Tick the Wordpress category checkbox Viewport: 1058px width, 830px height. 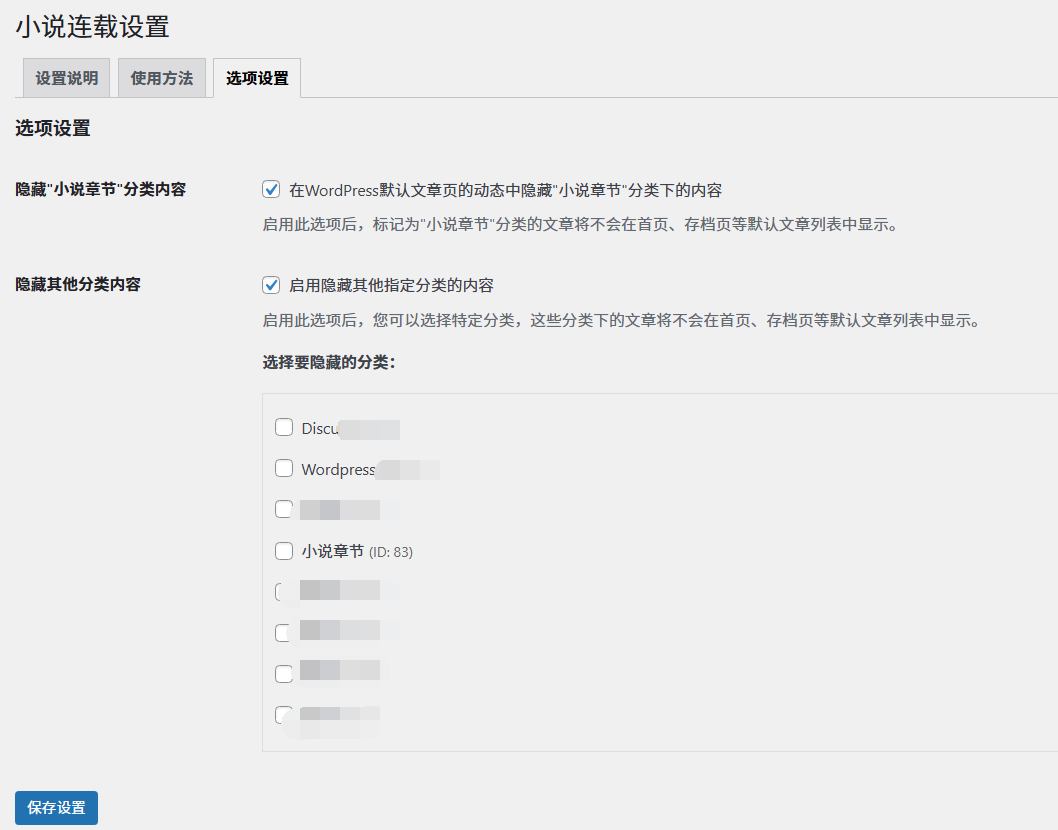pyautogui.click(x=284, y=469)
